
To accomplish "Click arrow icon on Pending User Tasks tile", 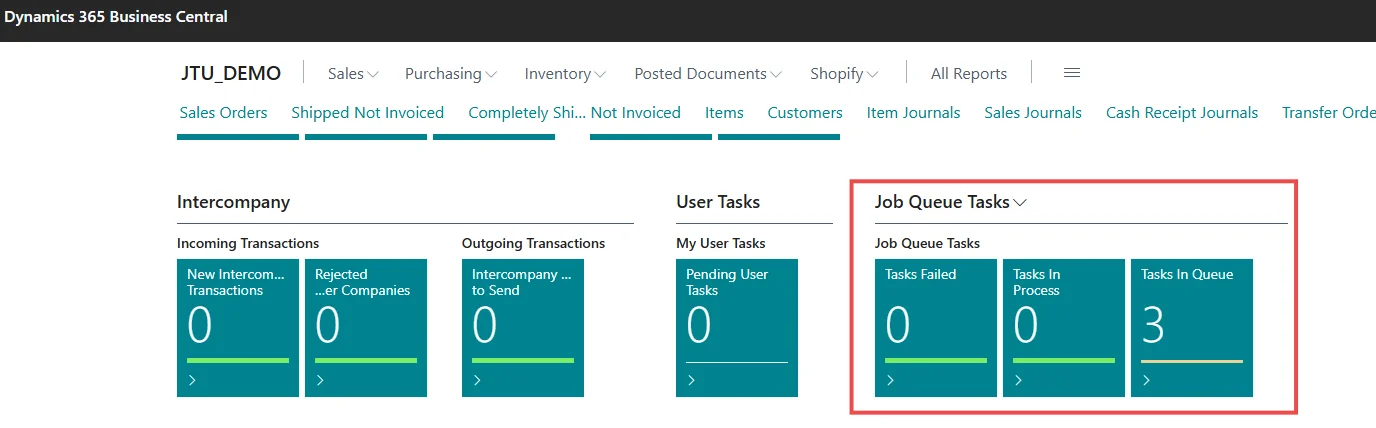I will [x=691, y=380].
